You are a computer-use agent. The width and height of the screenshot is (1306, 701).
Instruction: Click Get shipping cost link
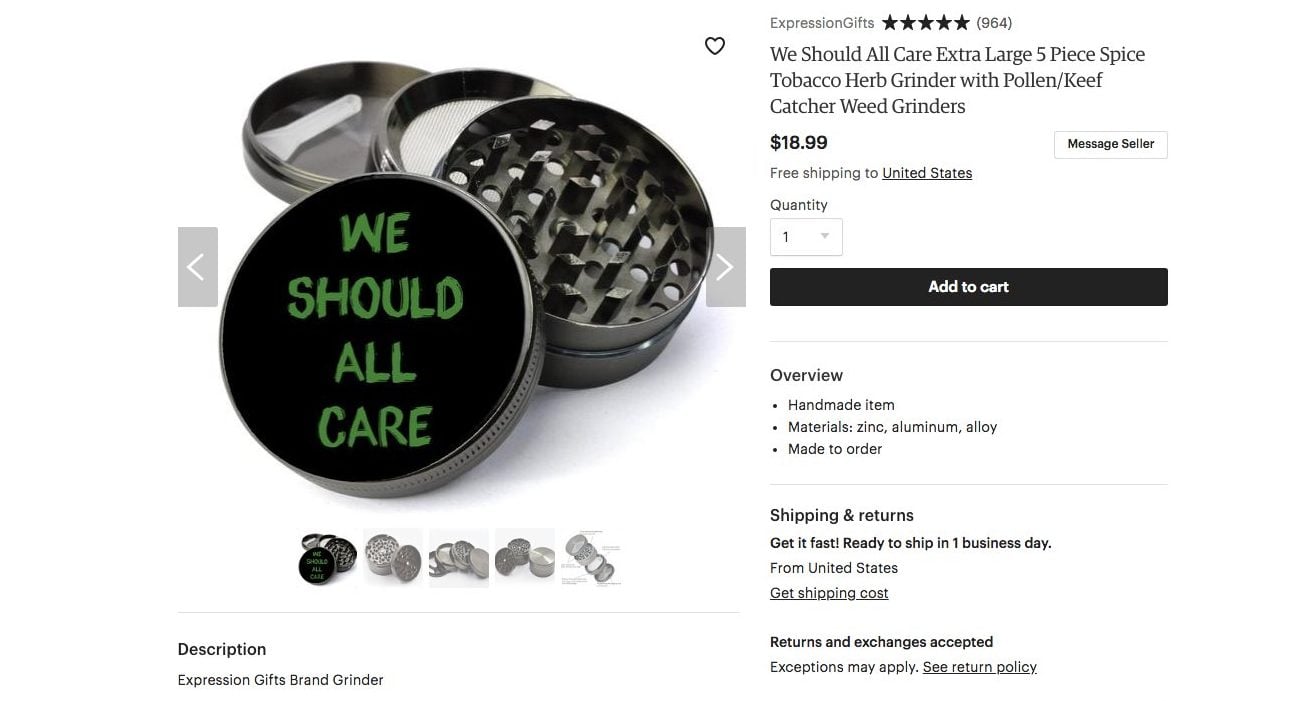(829, 593)
